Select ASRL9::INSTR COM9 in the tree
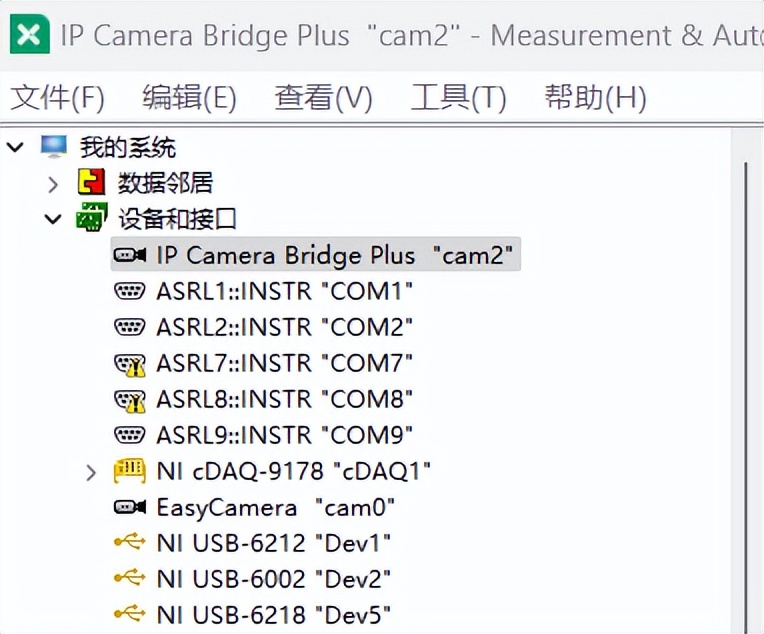764x634 pixels. tap(284, 435)
